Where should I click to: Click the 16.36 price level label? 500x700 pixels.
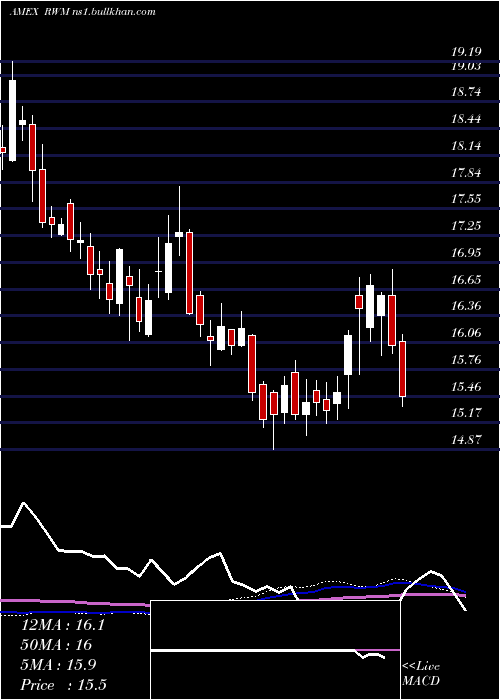point(466,306)
